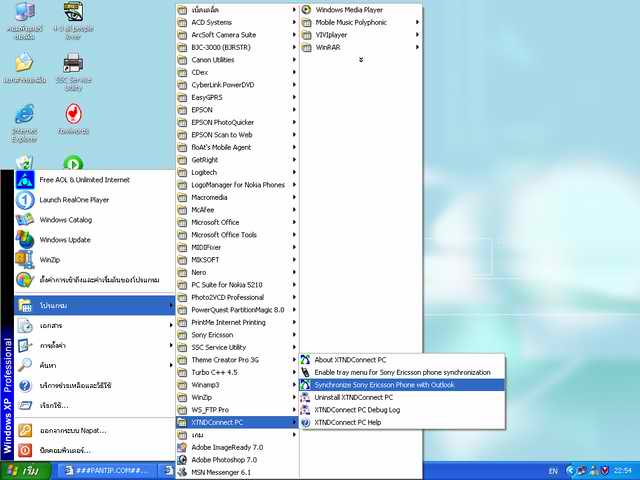Open the LogoManager for Nokia Phones folder
The width and height of the screenshot is (640, 480).
pyautogui.click(x=237, y=185)
